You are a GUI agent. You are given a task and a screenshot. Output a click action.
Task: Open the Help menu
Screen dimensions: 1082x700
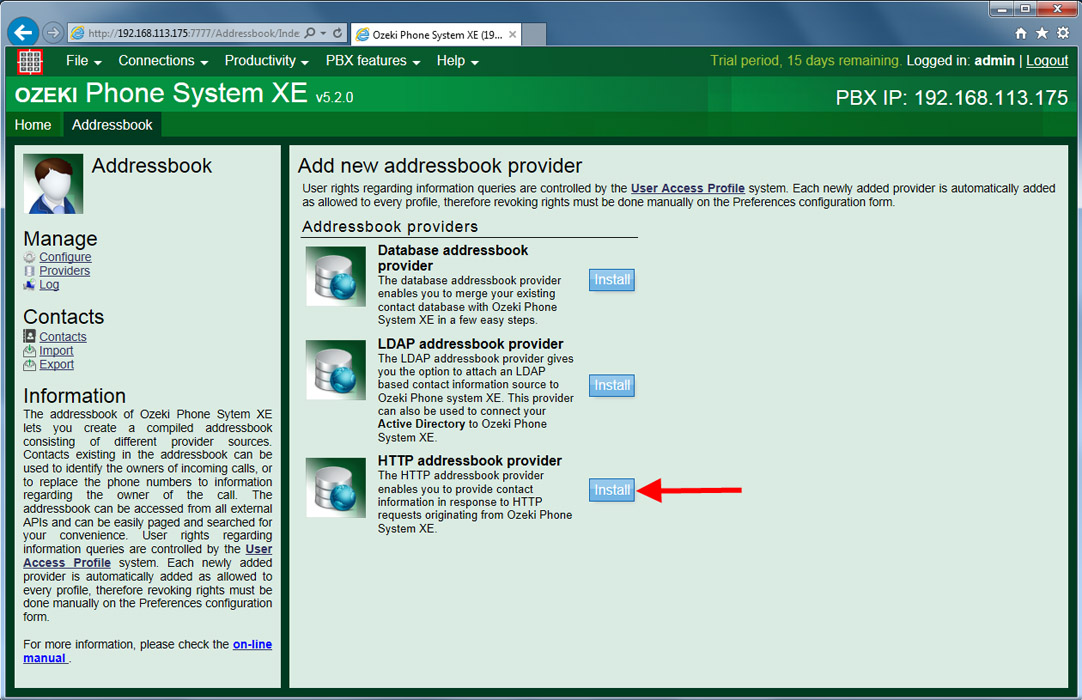coord(458,61)
